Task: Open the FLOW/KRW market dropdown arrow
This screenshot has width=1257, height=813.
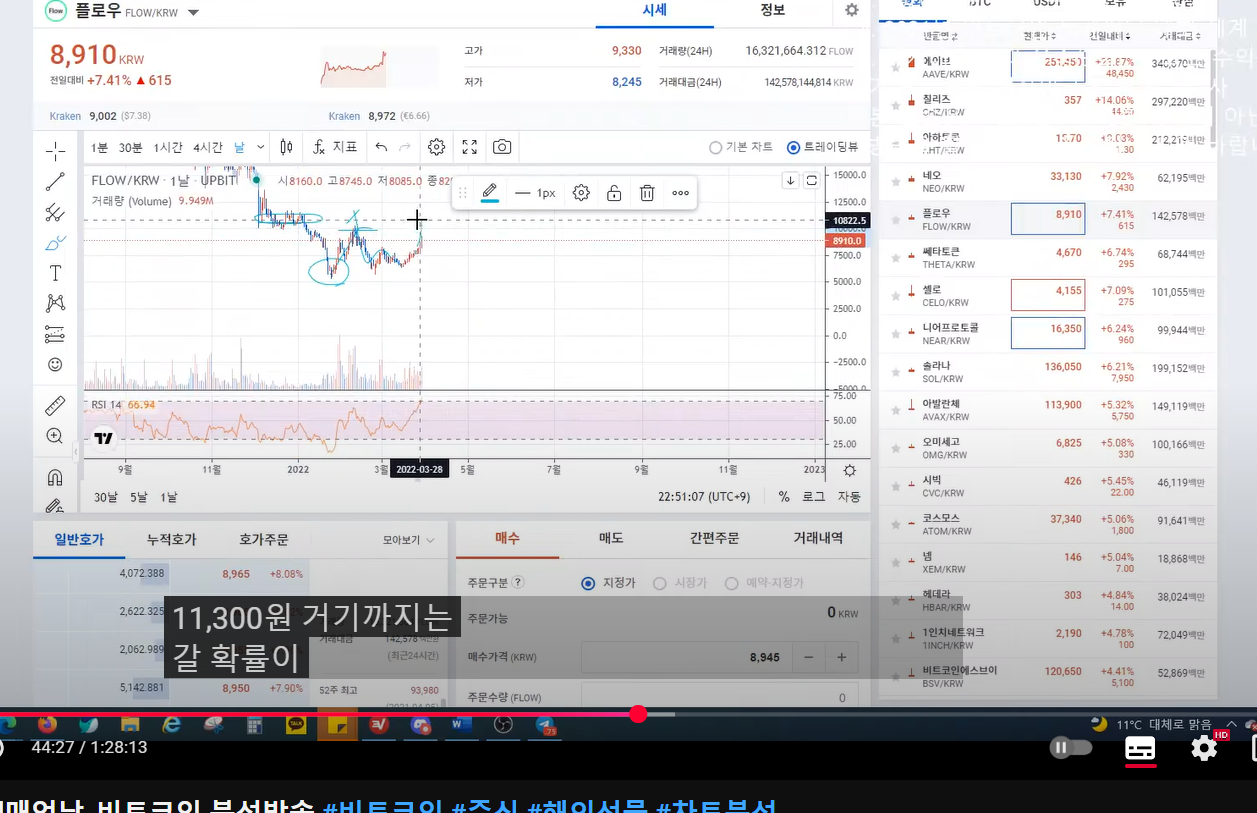Action: point(193,13)
